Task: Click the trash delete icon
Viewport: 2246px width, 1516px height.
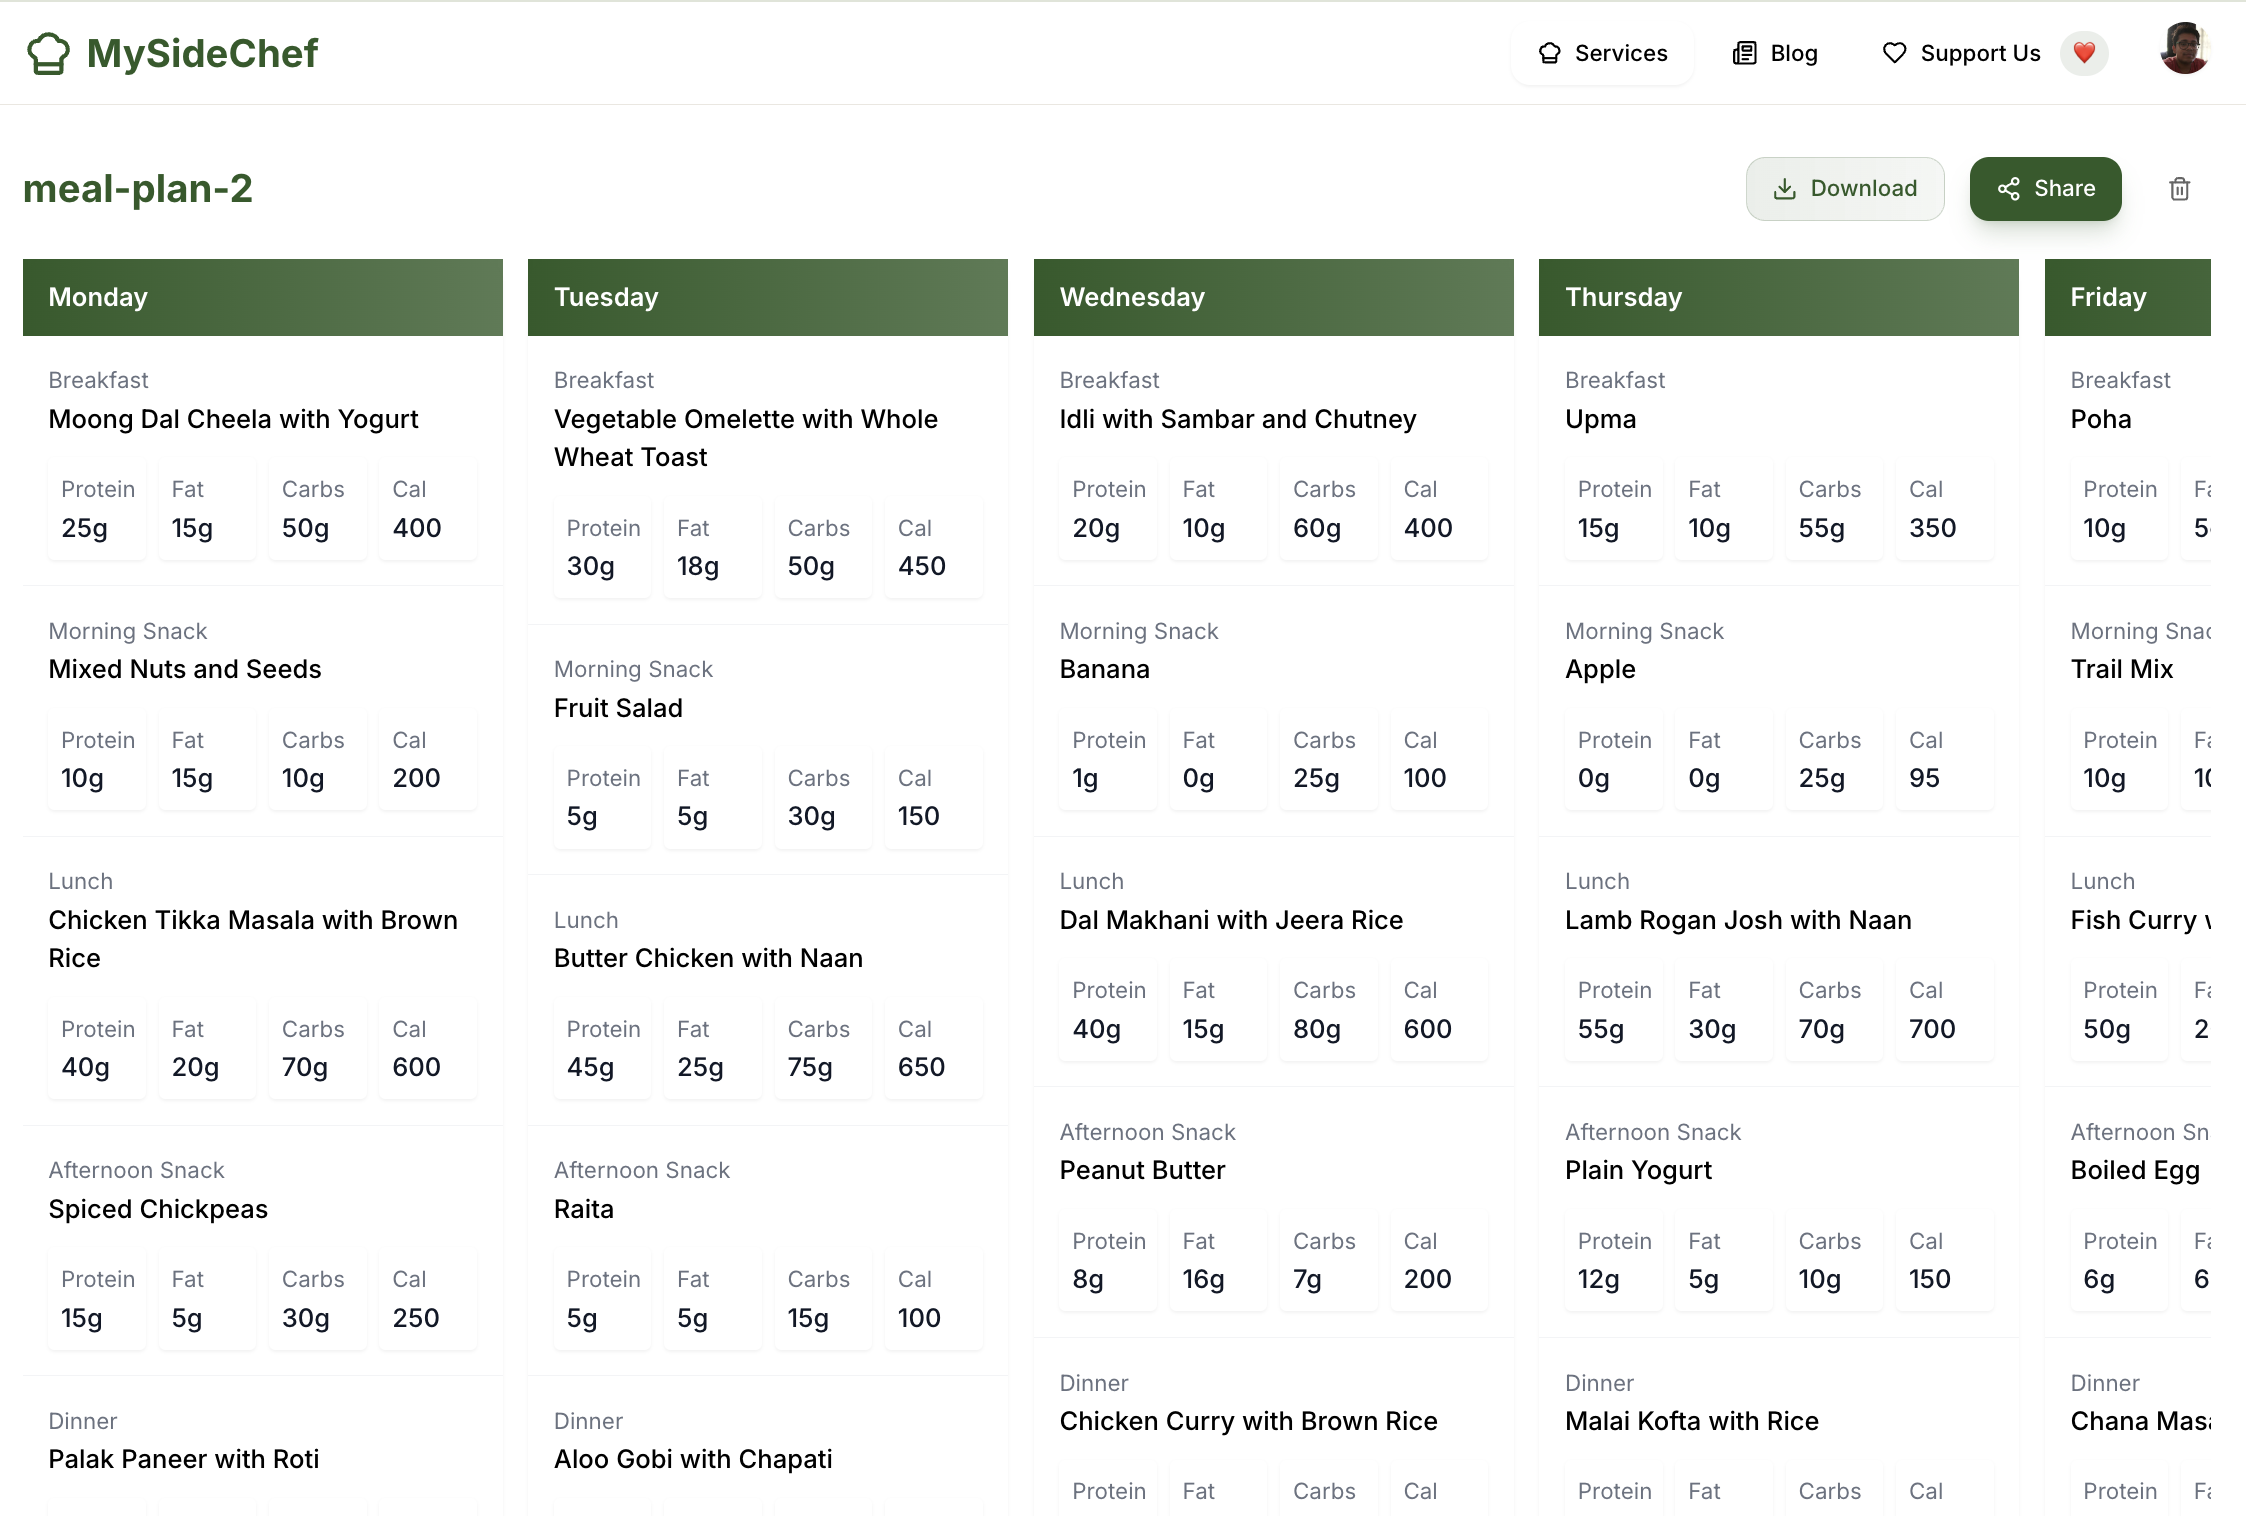Action: 2180,189
